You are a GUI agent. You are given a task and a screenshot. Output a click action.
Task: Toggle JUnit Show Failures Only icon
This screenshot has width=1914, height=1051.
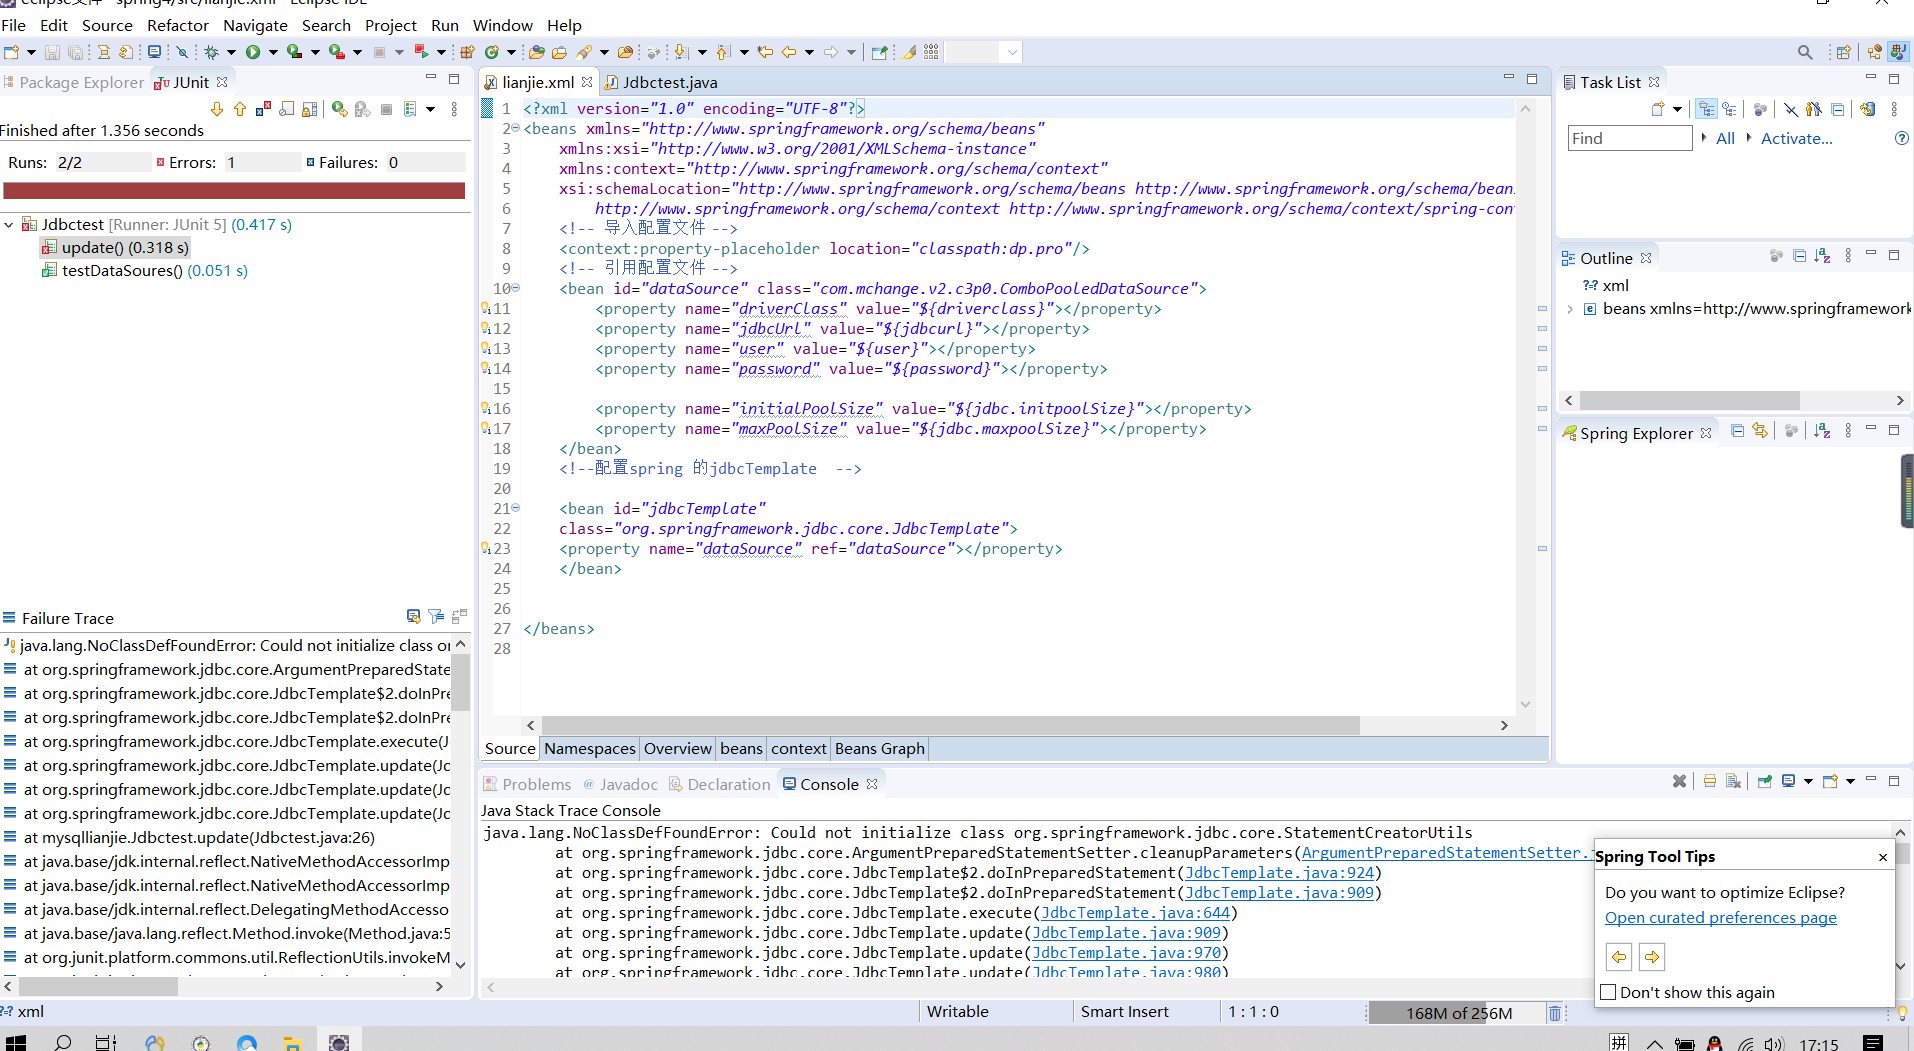click(x=263, y=109)
